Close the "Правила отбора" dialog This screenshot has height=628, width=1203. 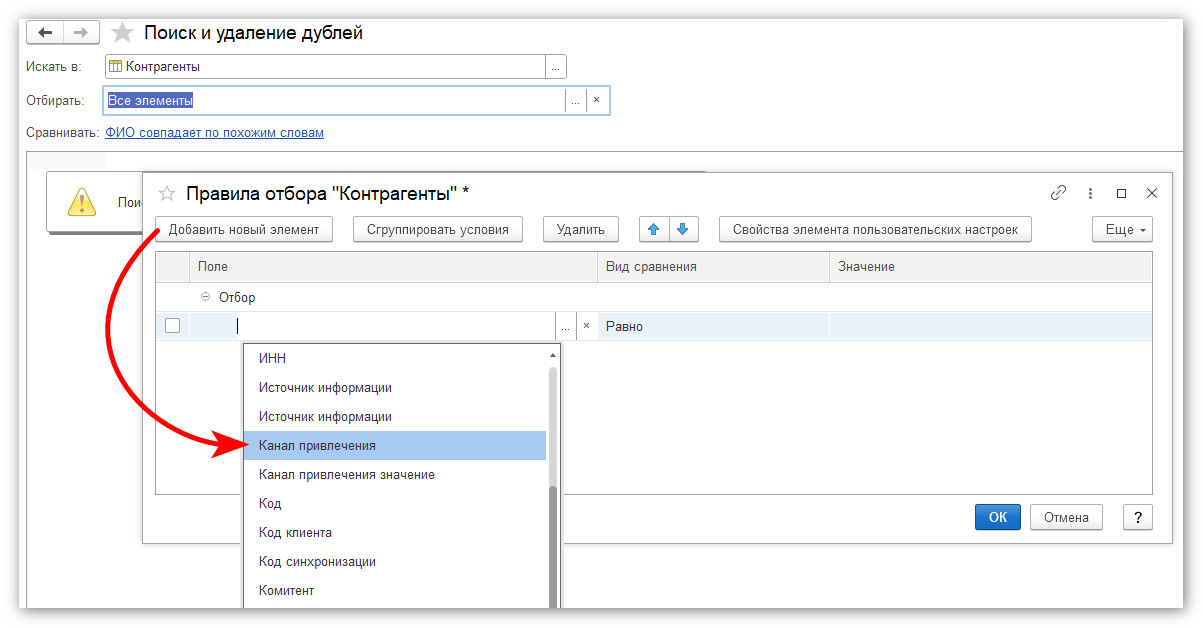[1152, 193]
